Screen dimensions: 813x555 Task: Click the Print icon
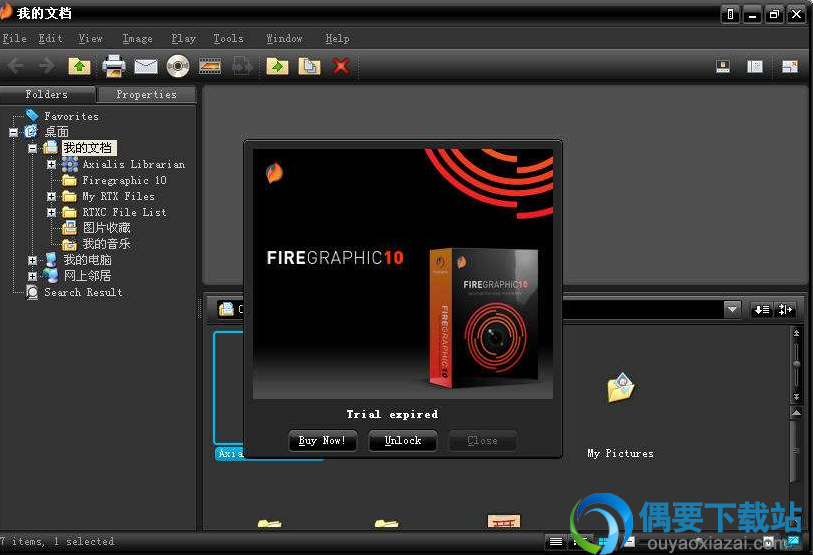coord(114,66)
